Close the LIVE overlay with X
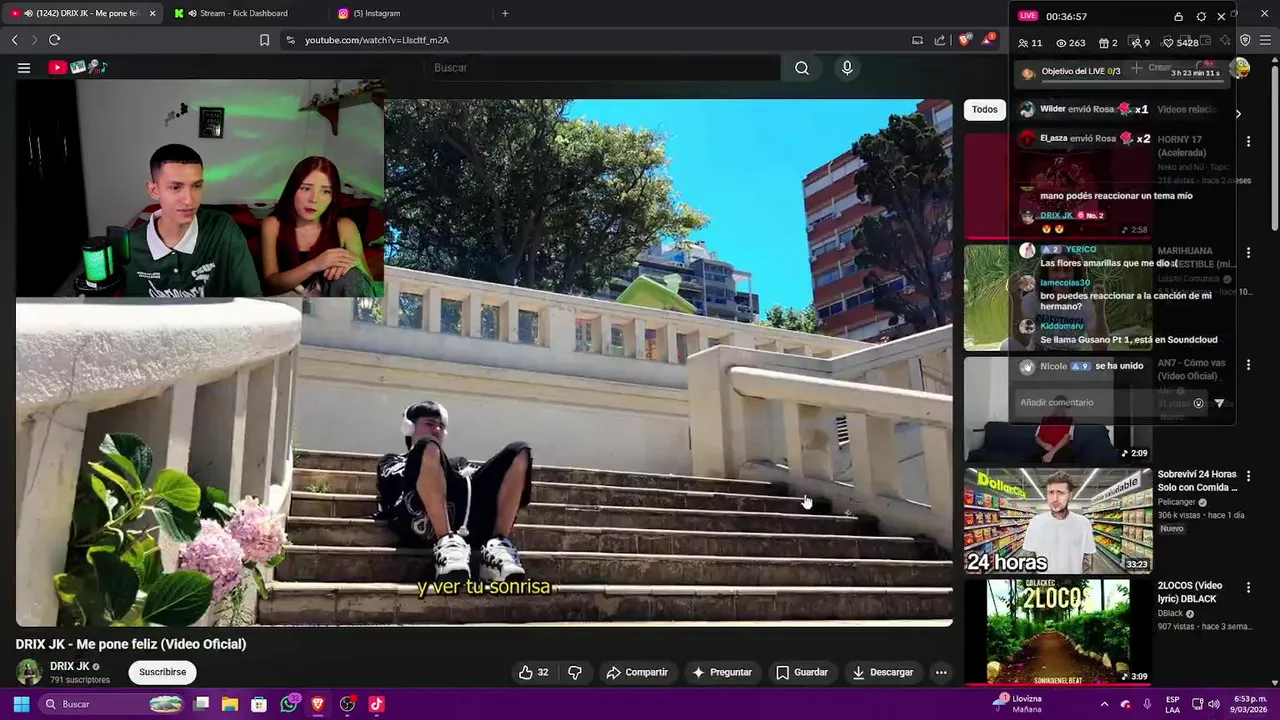Screen dimensions: 1280x720 pos(1221,17)
